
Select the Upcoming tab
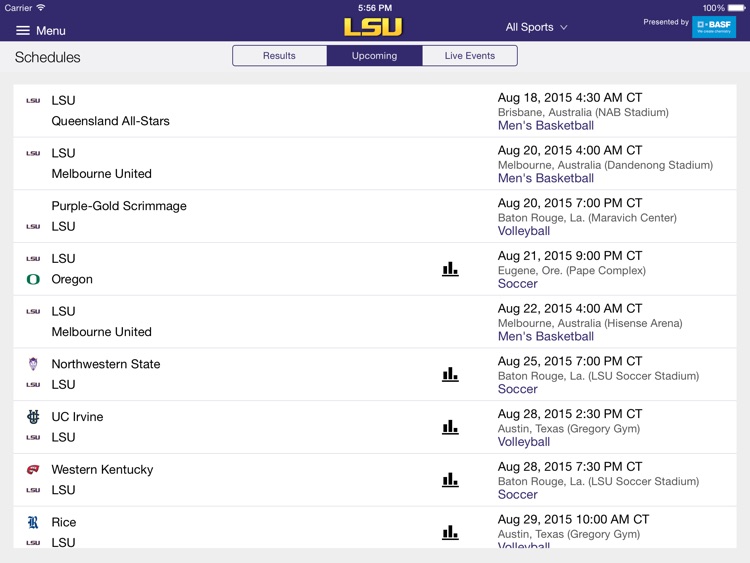pyautogui.click(x=375, y=55)
